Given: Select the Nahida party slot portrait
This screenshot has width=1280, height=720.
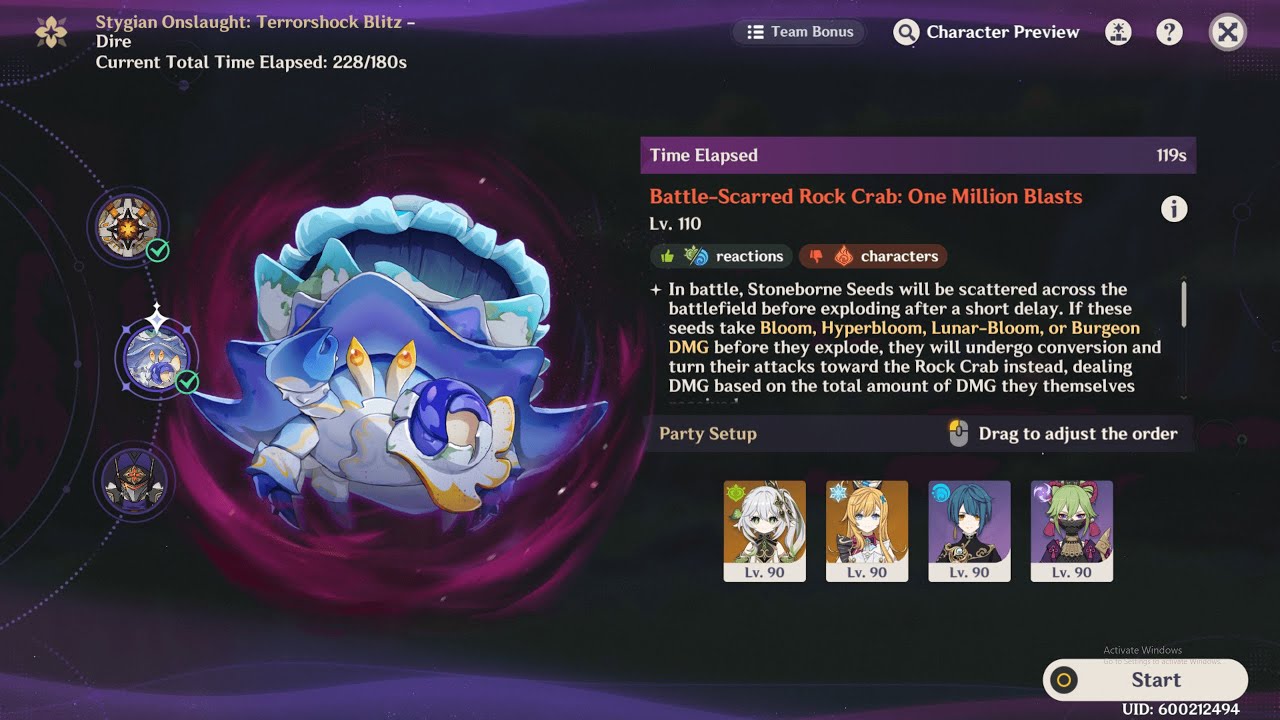Looking at the screenshot, I should point(764,531).
